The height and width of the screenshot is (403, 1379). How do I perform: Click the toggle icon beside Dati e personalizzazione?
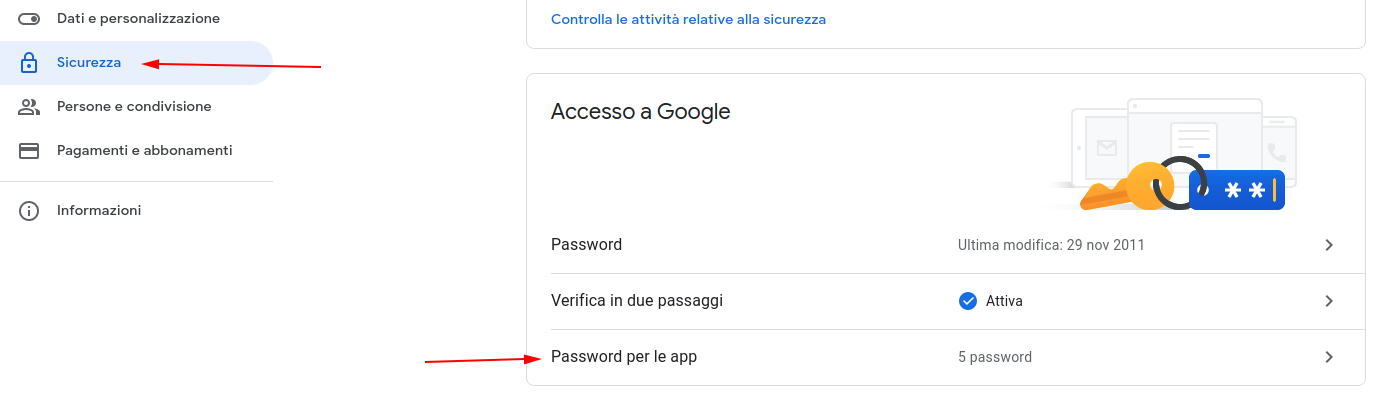(x=29, y=19)
